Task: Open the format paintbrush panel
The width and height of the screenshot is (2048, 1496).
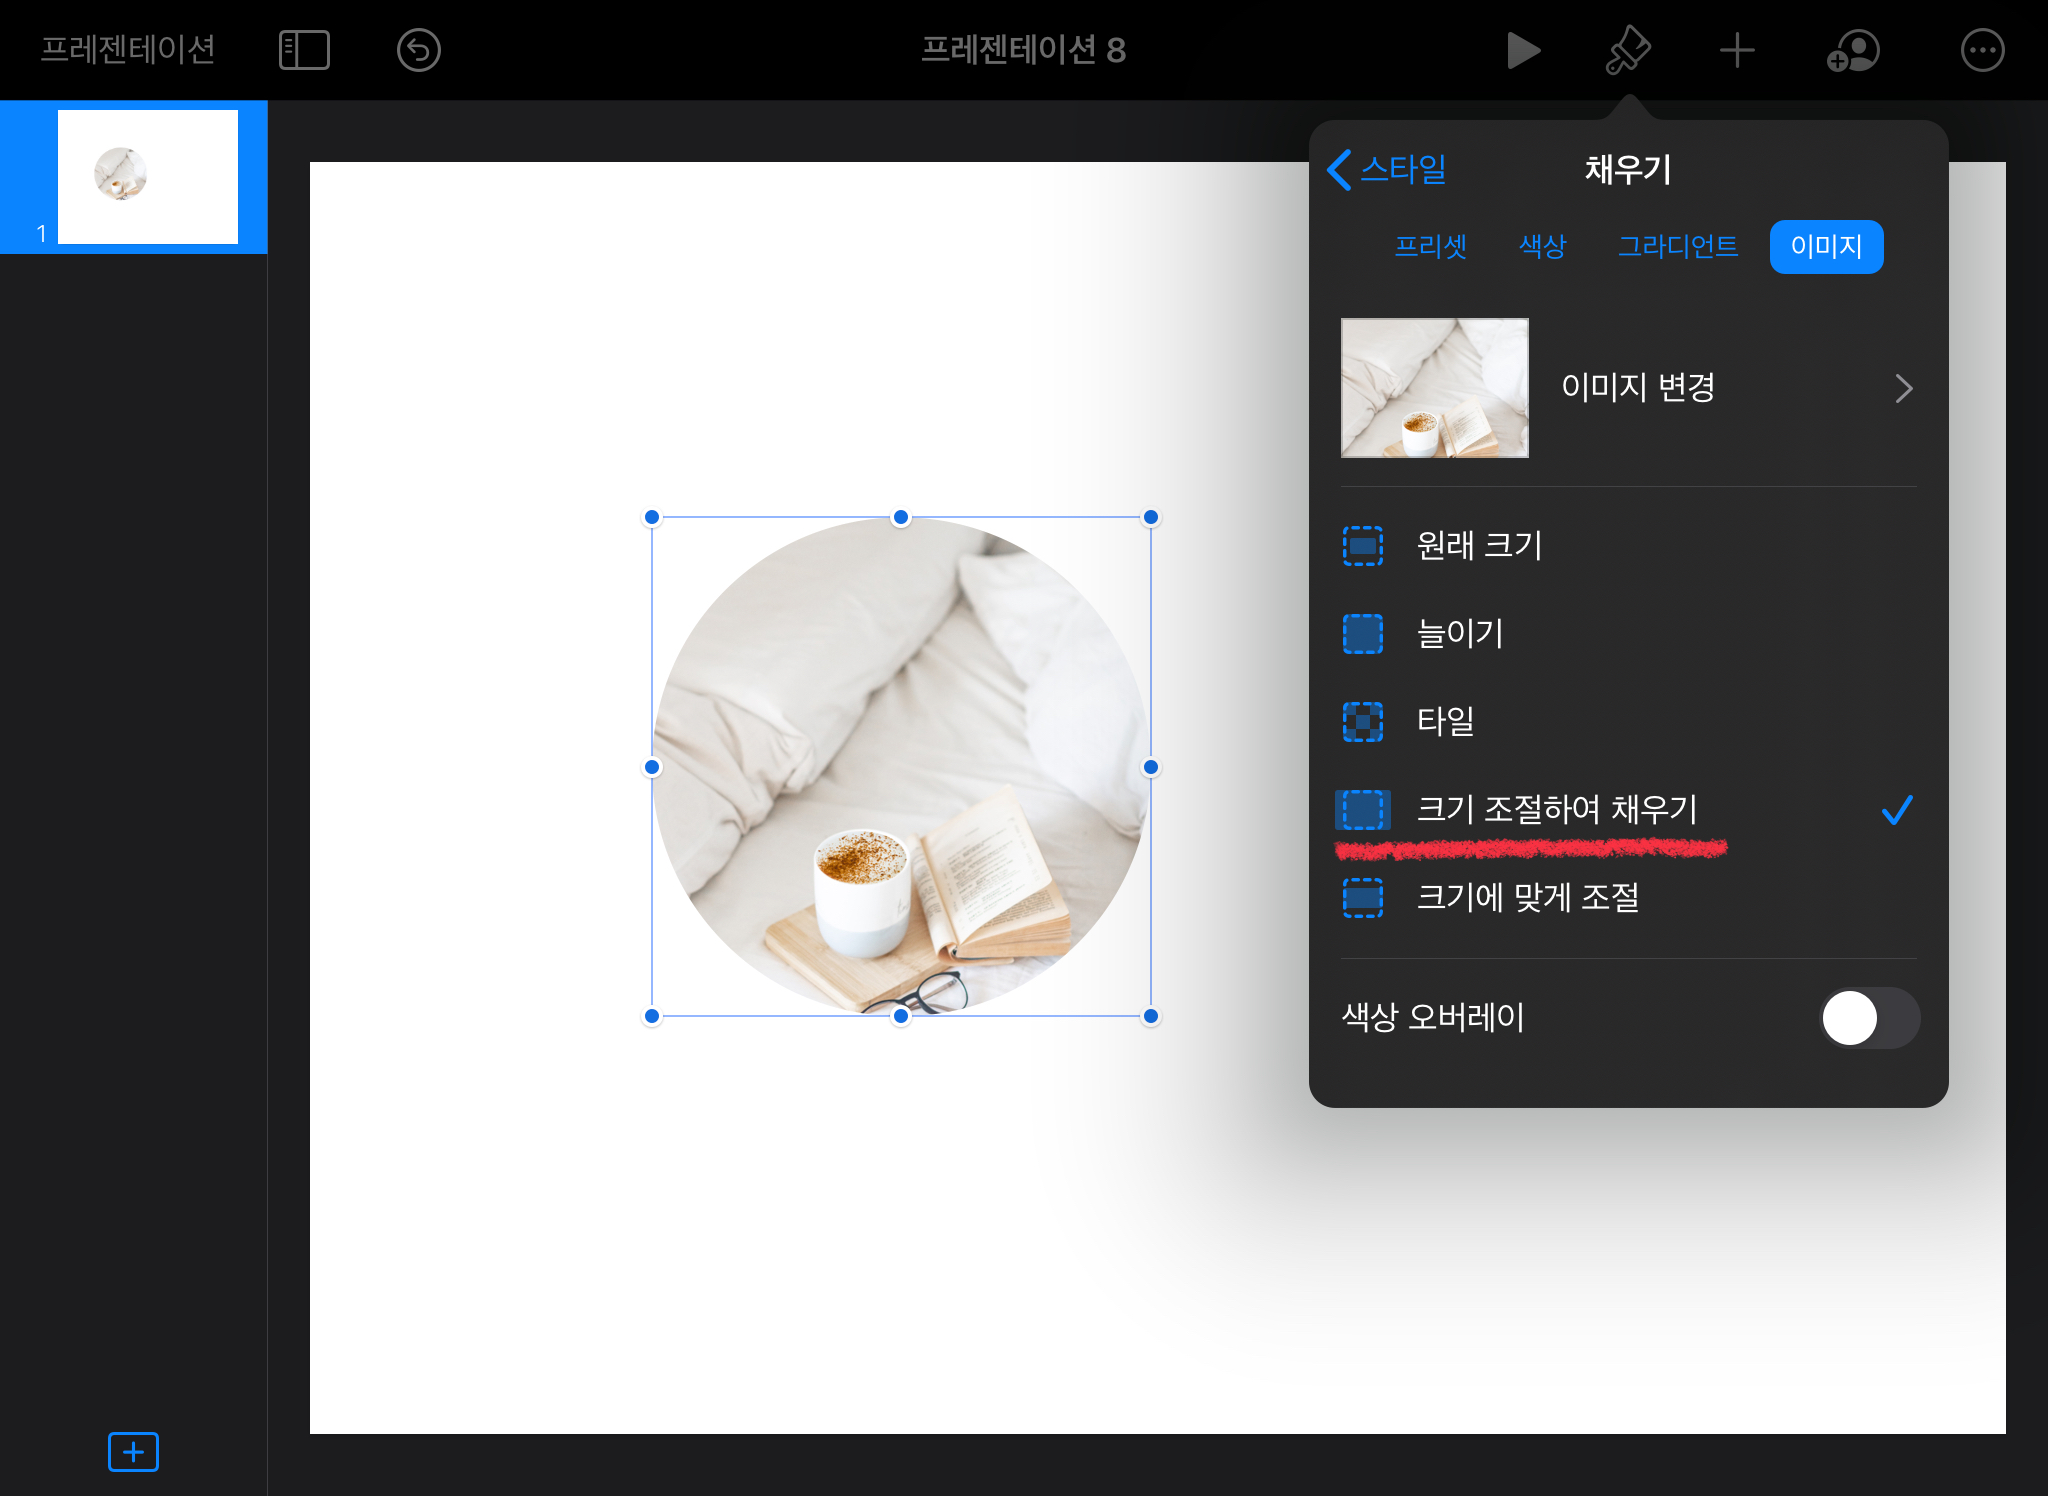Action: tap(1628, 50)
